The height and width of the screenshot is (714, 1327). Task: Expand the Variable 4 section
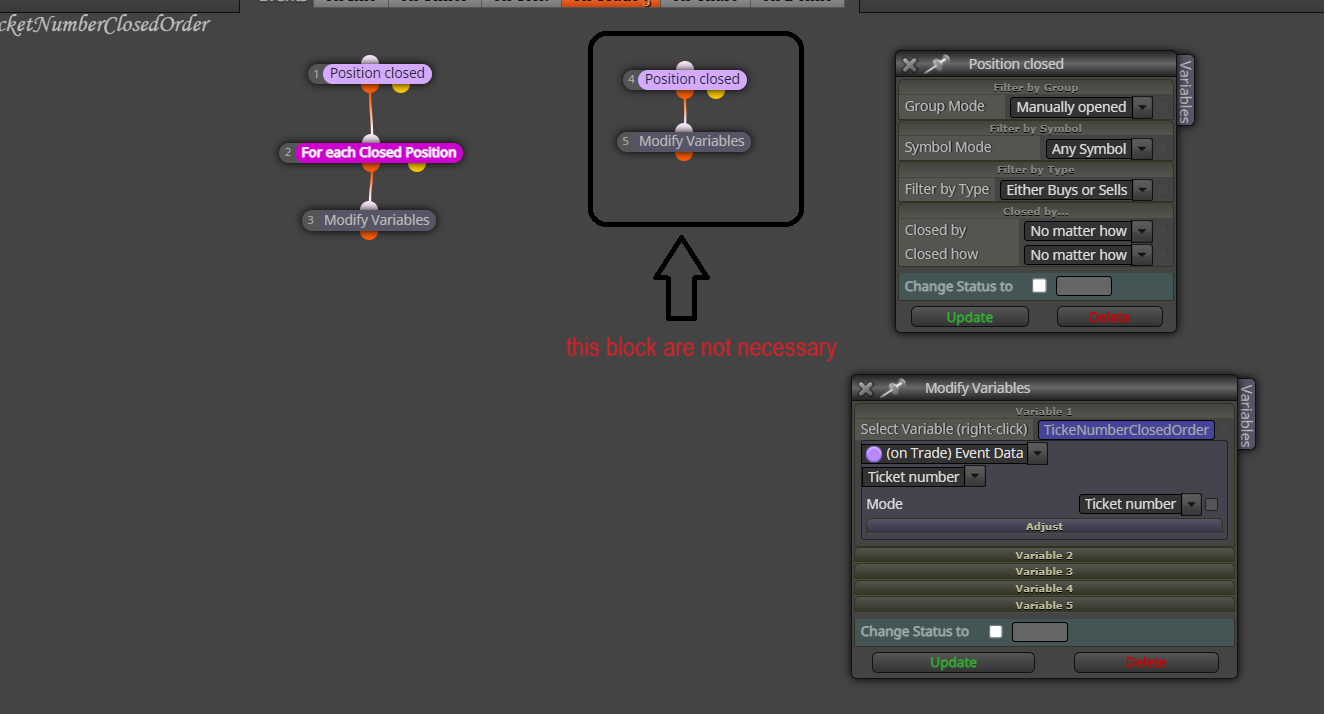[x=1044, y=588]
